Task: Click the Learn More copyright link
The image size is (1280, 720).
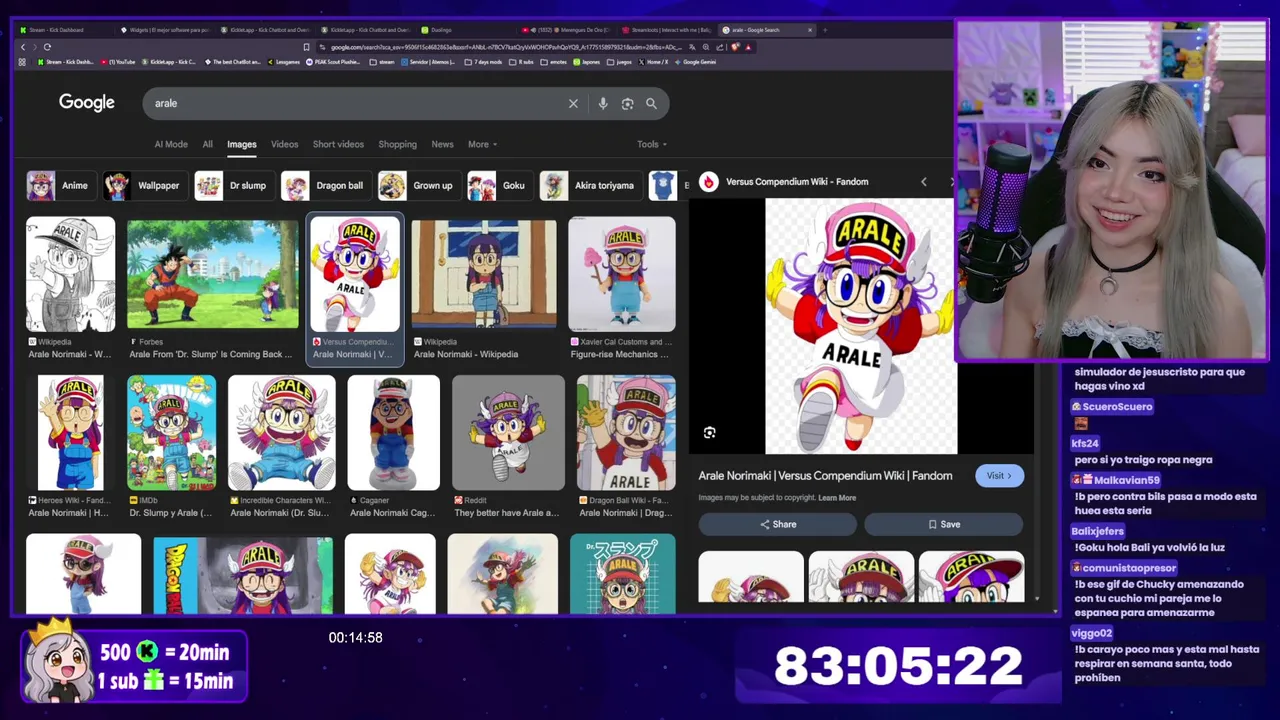Action: tap(837, 498)
